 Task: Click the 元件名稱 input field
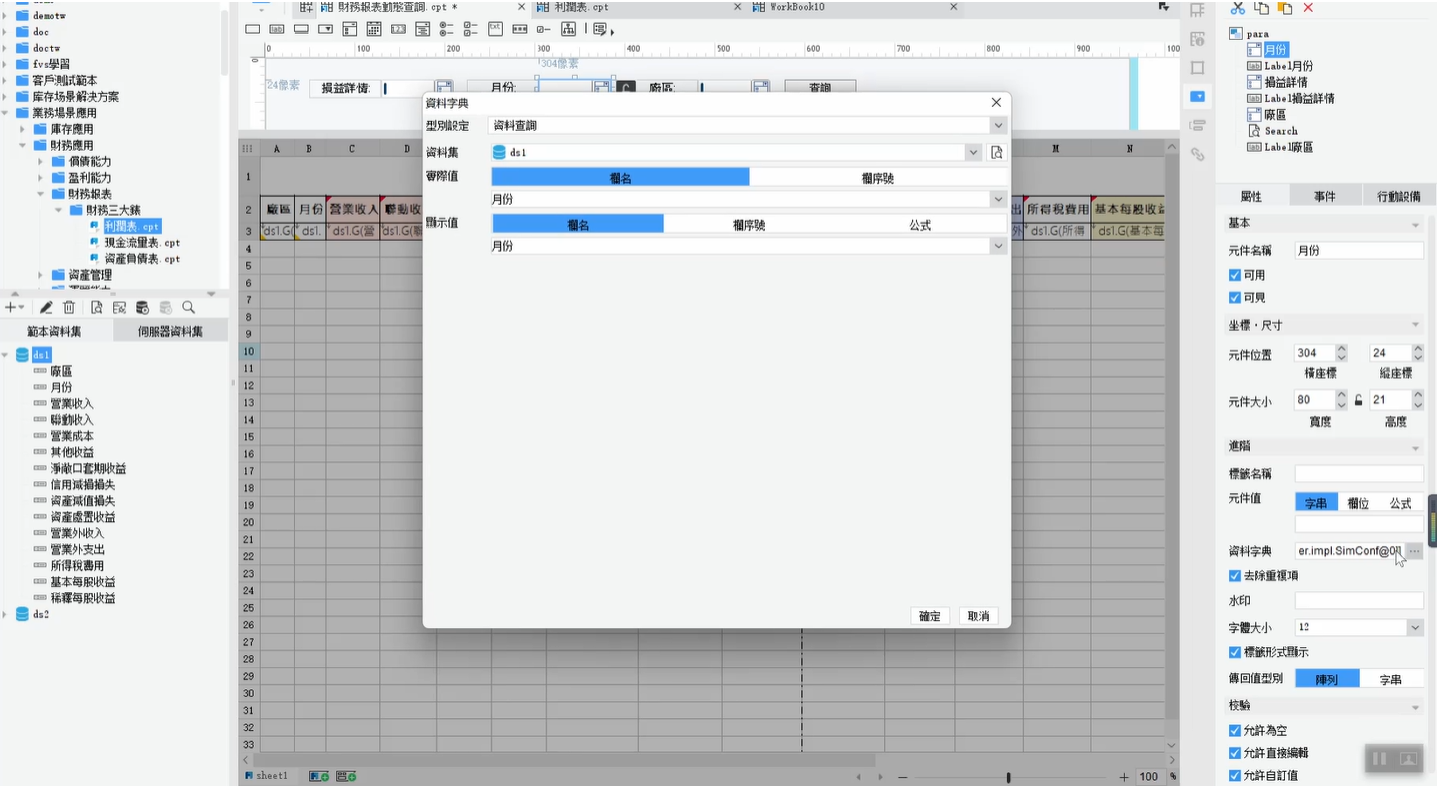(x=1359, y=250)
